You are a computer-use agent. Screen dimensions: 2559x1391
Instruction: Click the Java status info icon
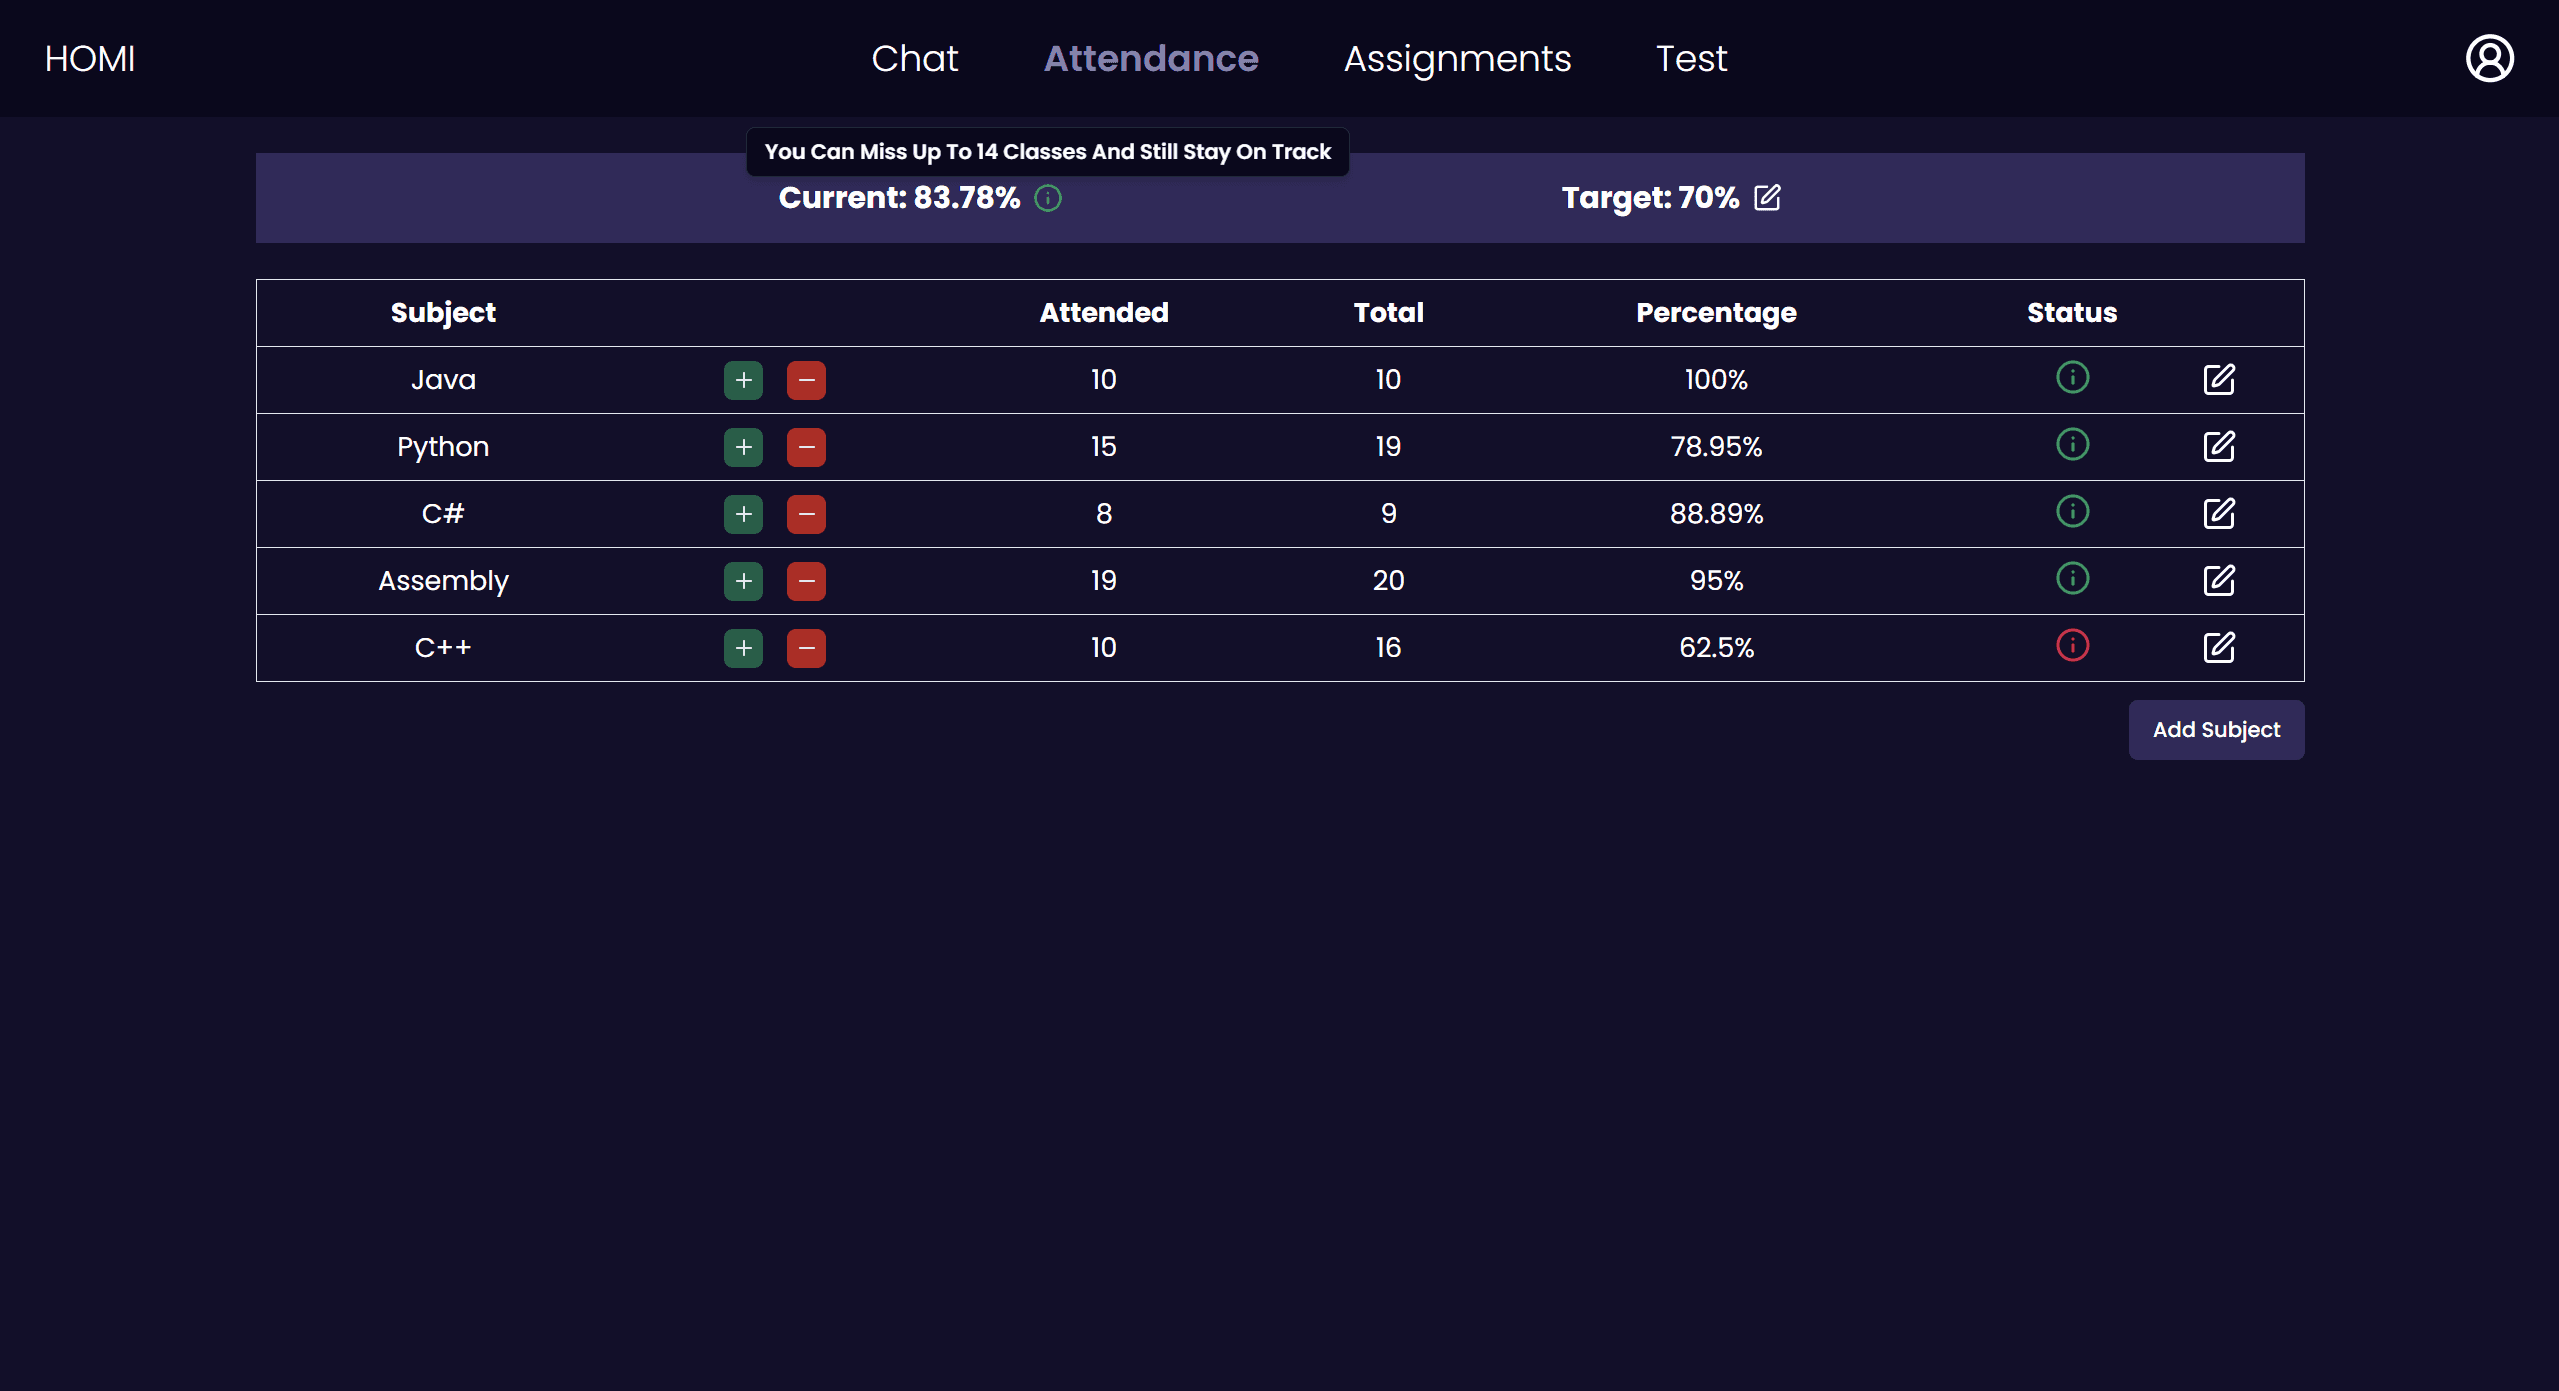pos(2072,377)
